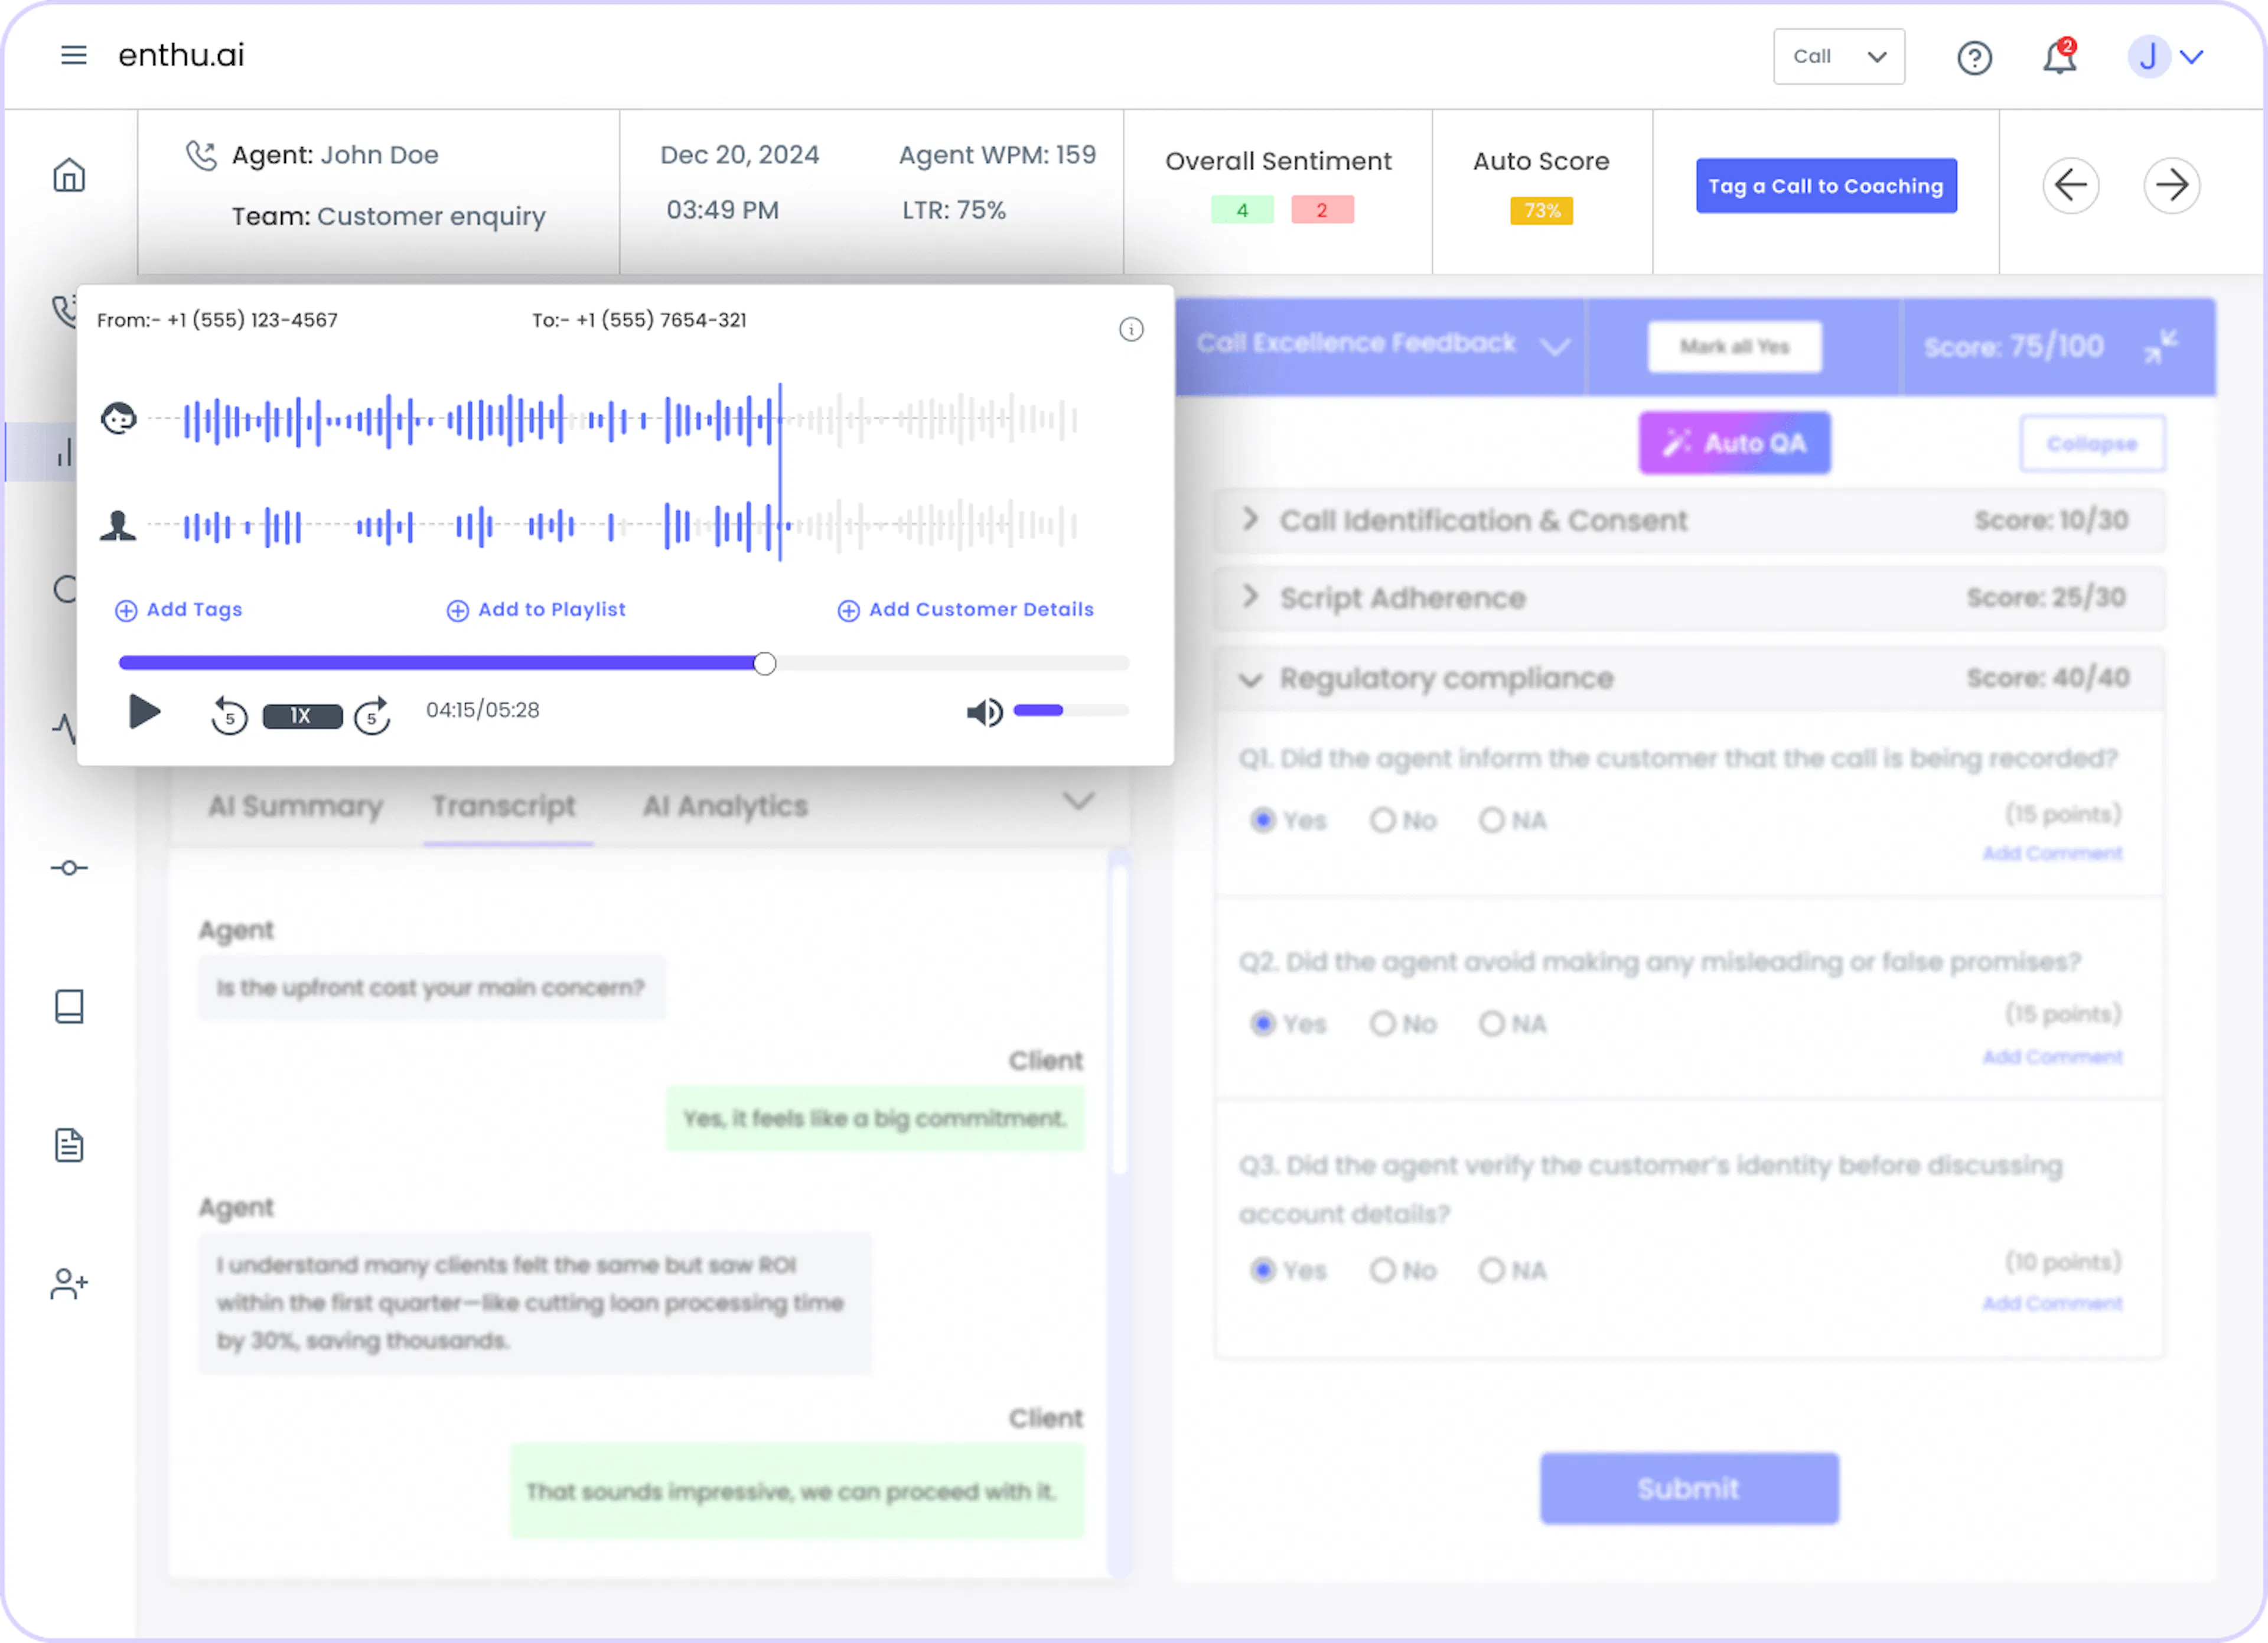Expand the chevron beside the AI Analytics tab
2268x1643 pixels.
tap(1078, 801)
